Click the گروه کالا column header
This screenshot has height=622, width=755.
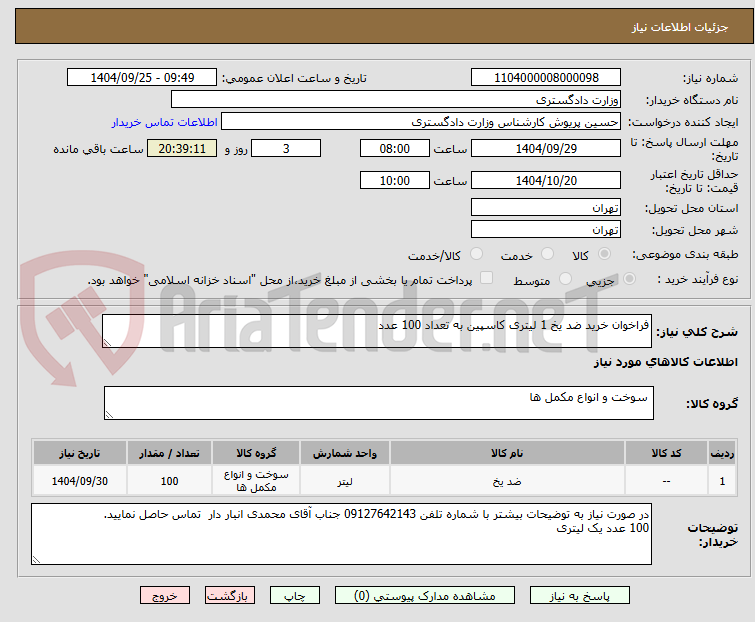(256, 453)
